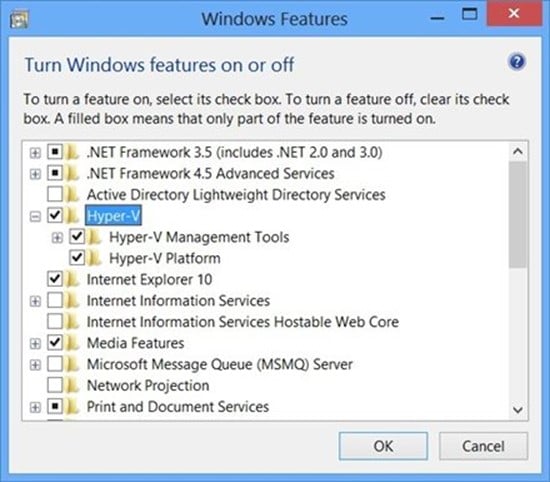Expand the Hyper-V Management Tools node
550x482 pixels.
tap(57, 238)
